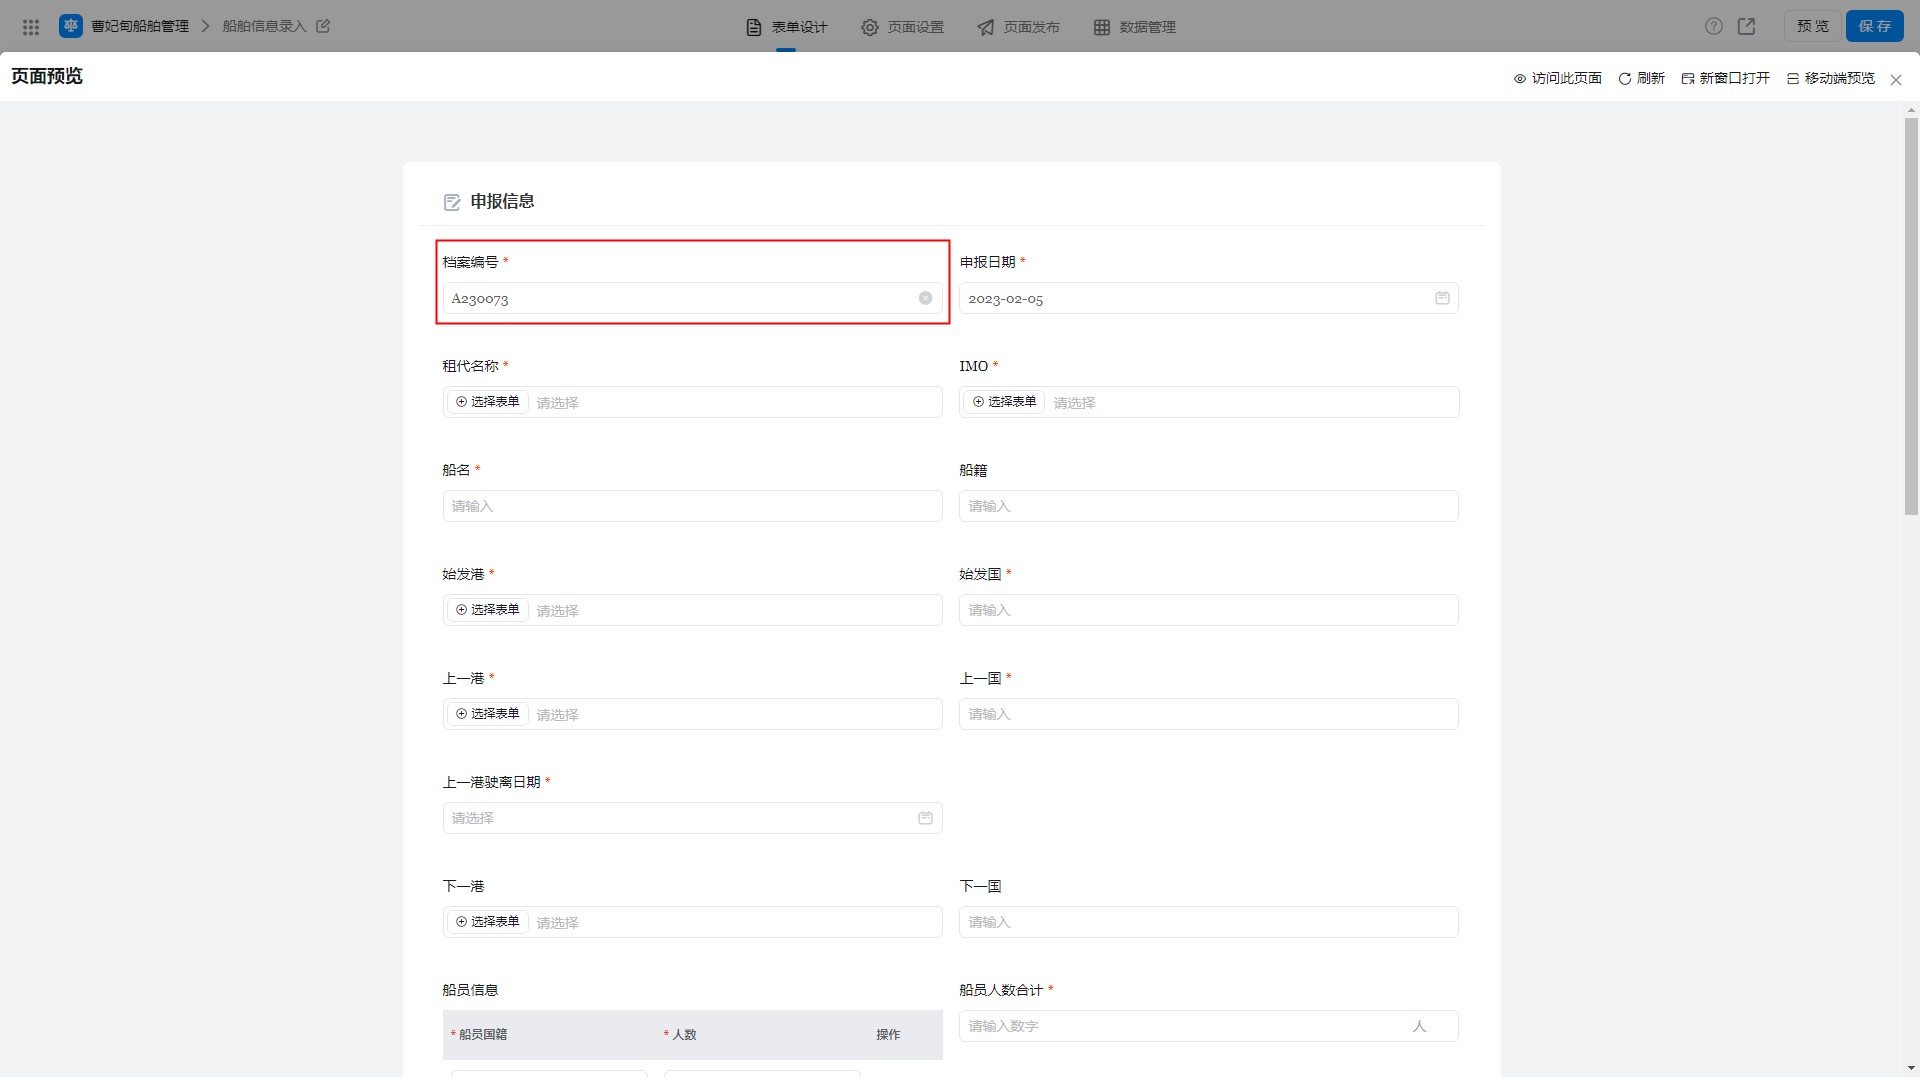The image size is (1920, 1080).
Task: Click 选择表单 for 始发港
Action: (487, 610)
